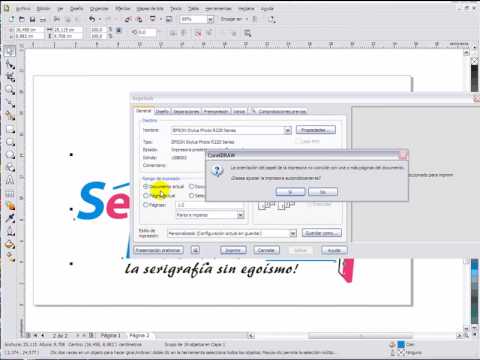Click the Imprimir button
The image size is (480, 360).
click(x=233, y=250)
